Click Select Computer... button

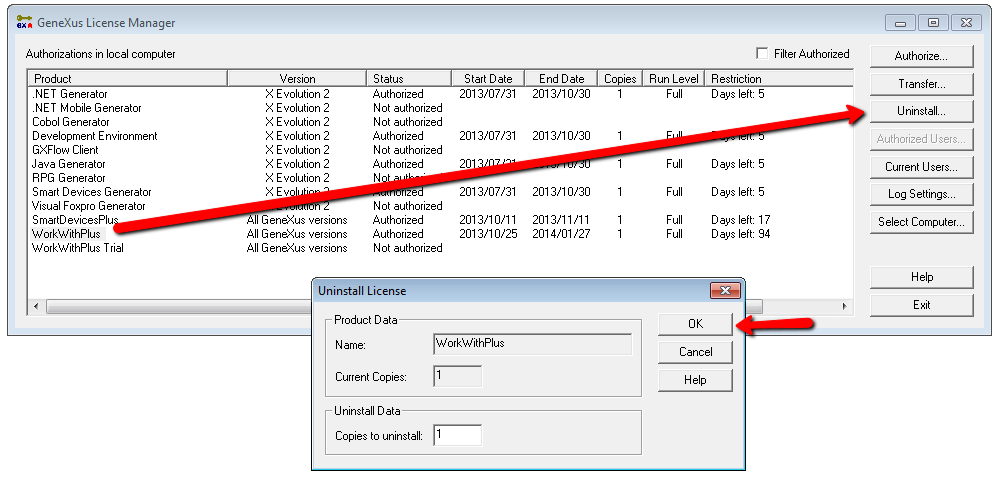click(x=921, y=222)
